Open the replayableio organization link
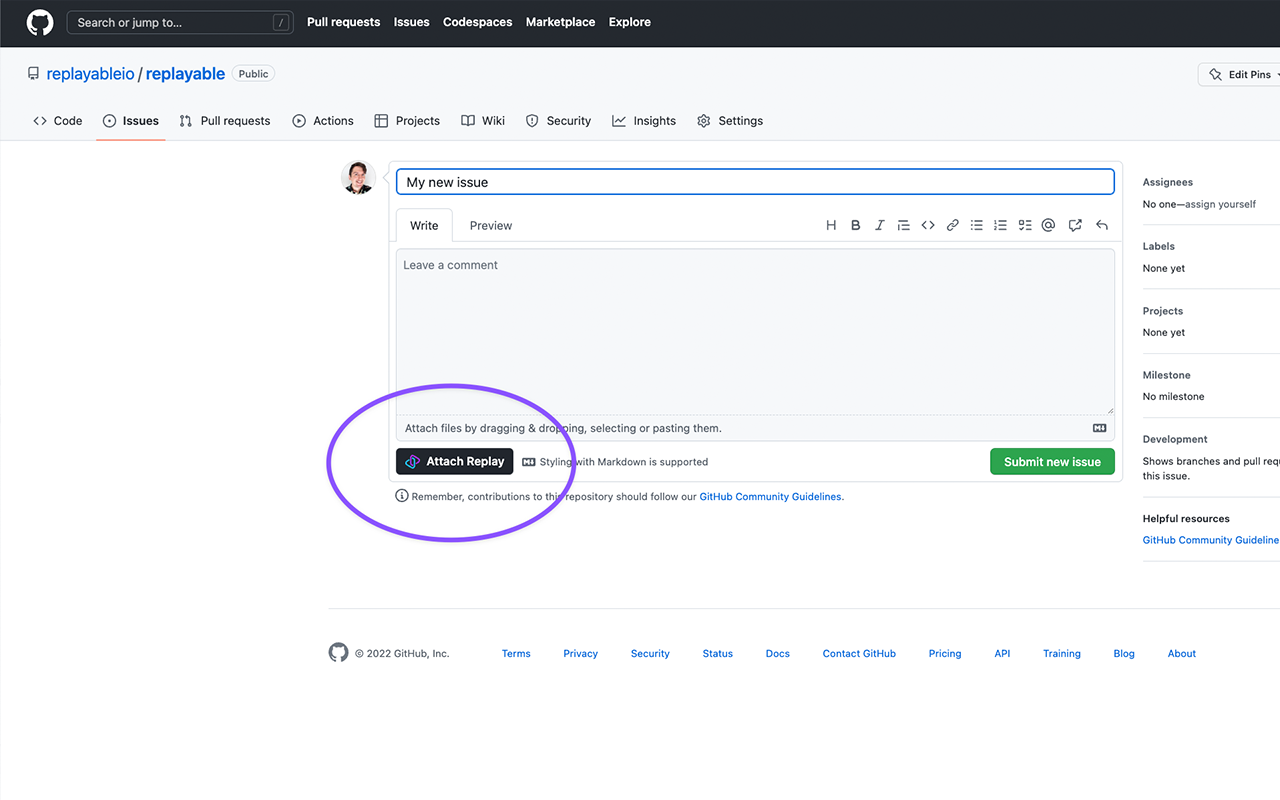The width and height of the screenshot is (1280, 800). click(x=91, y=74)
